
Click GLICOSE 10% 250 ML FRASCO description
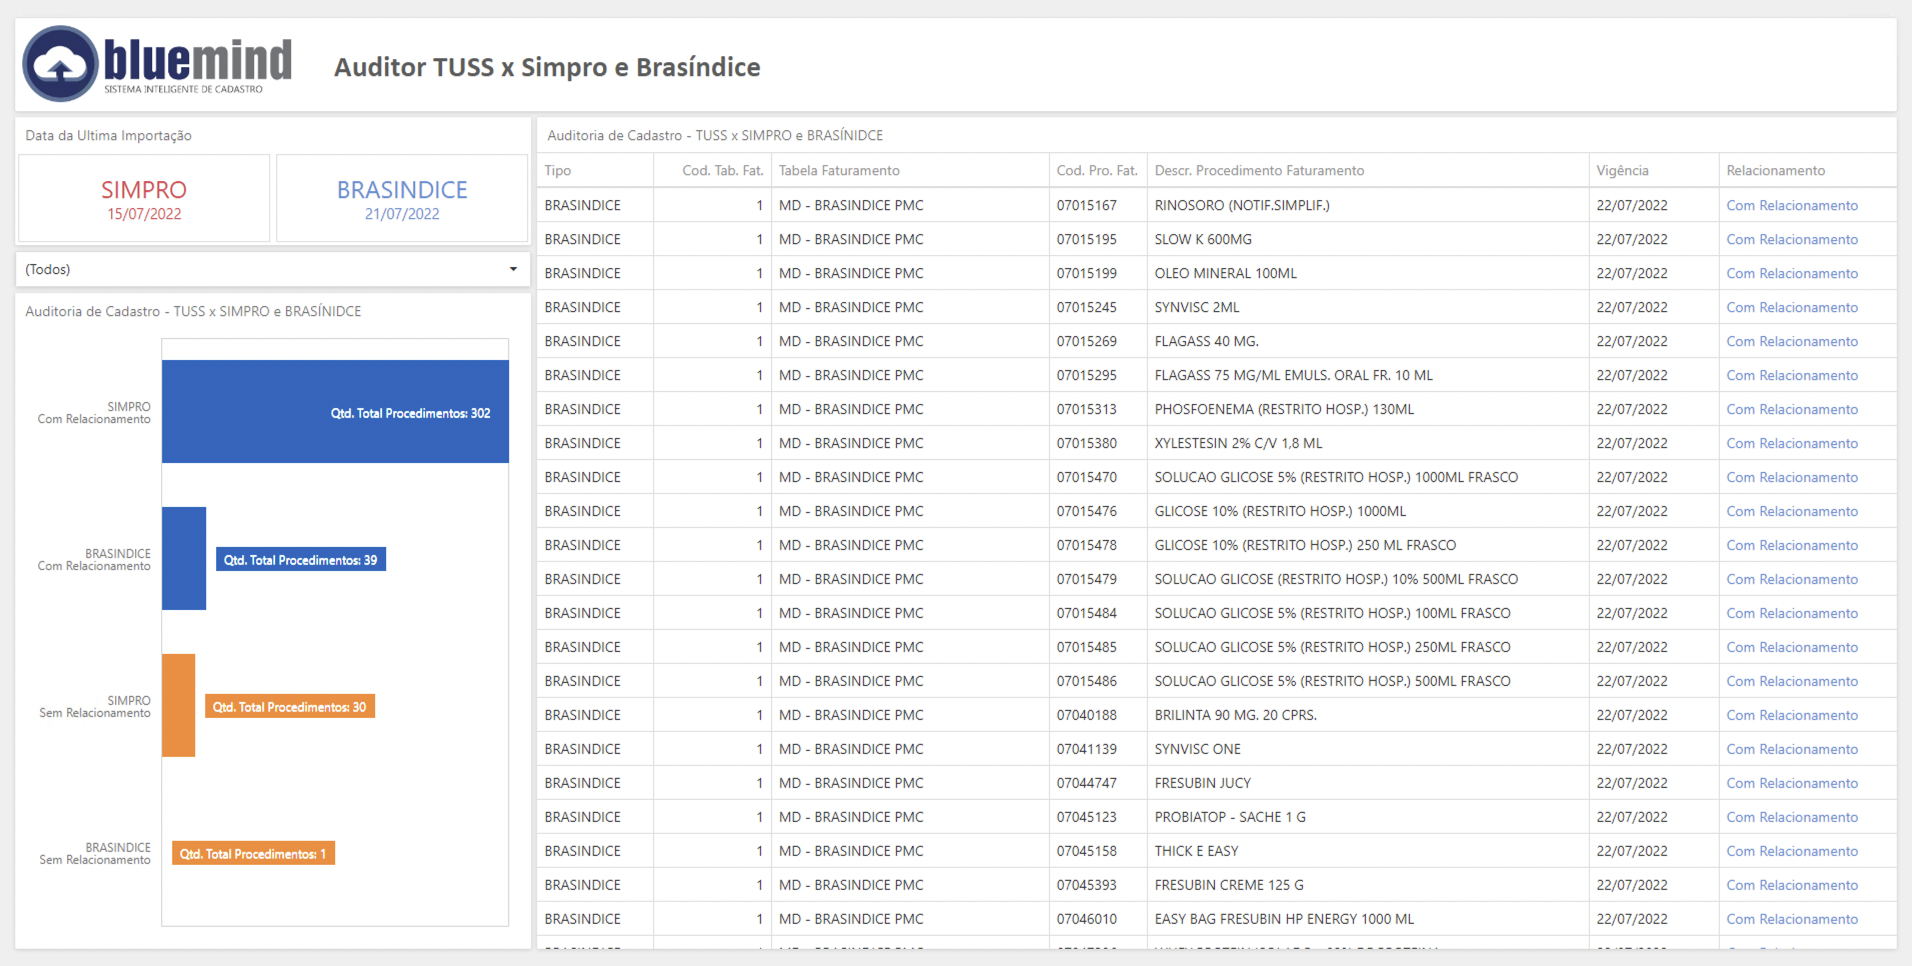point(1305,545)
